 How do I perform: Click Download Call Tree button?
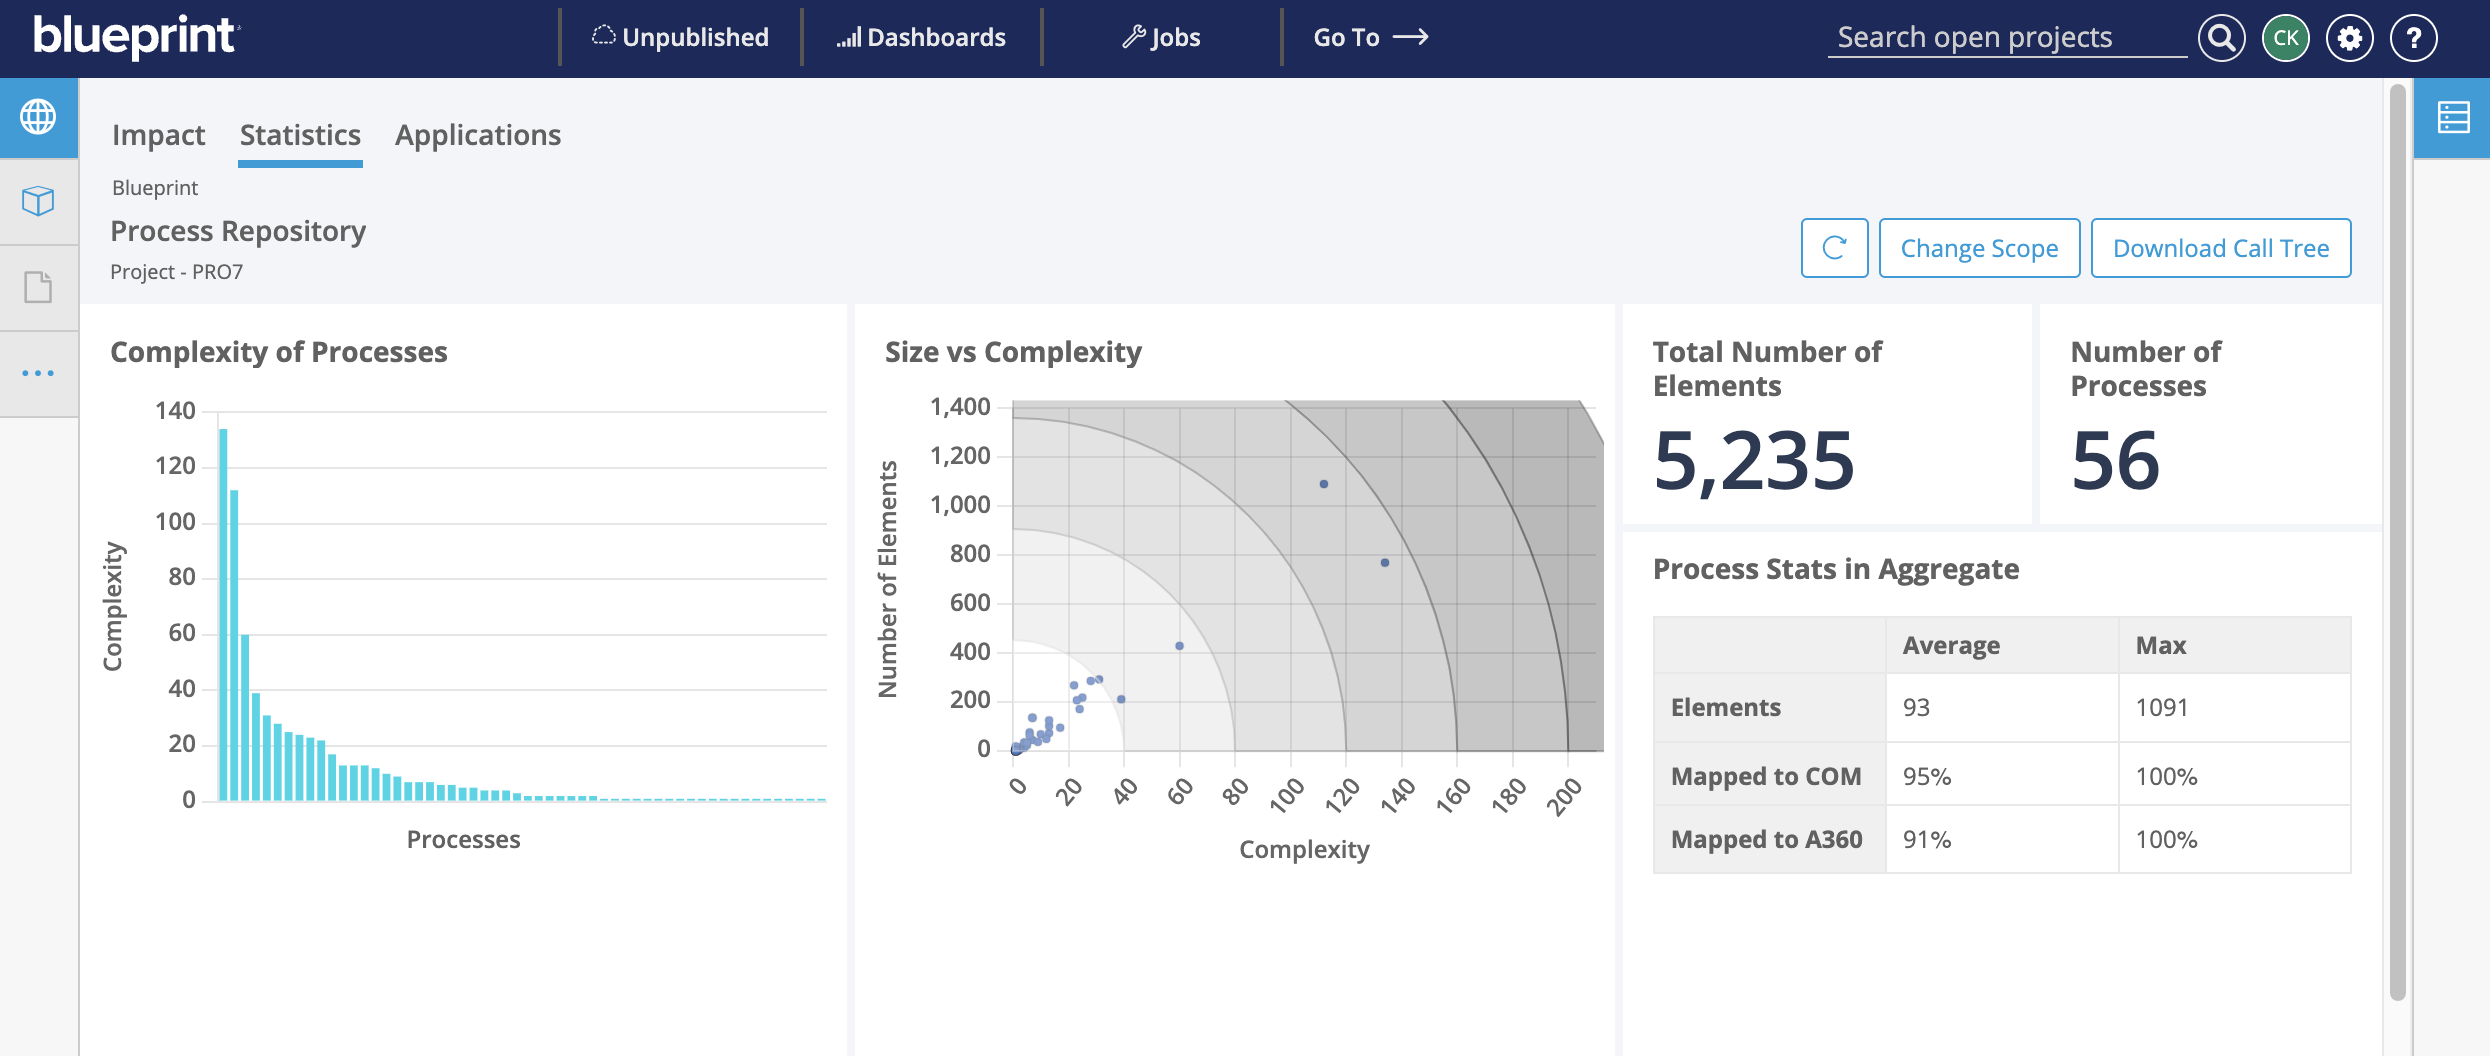[2220, 248]
